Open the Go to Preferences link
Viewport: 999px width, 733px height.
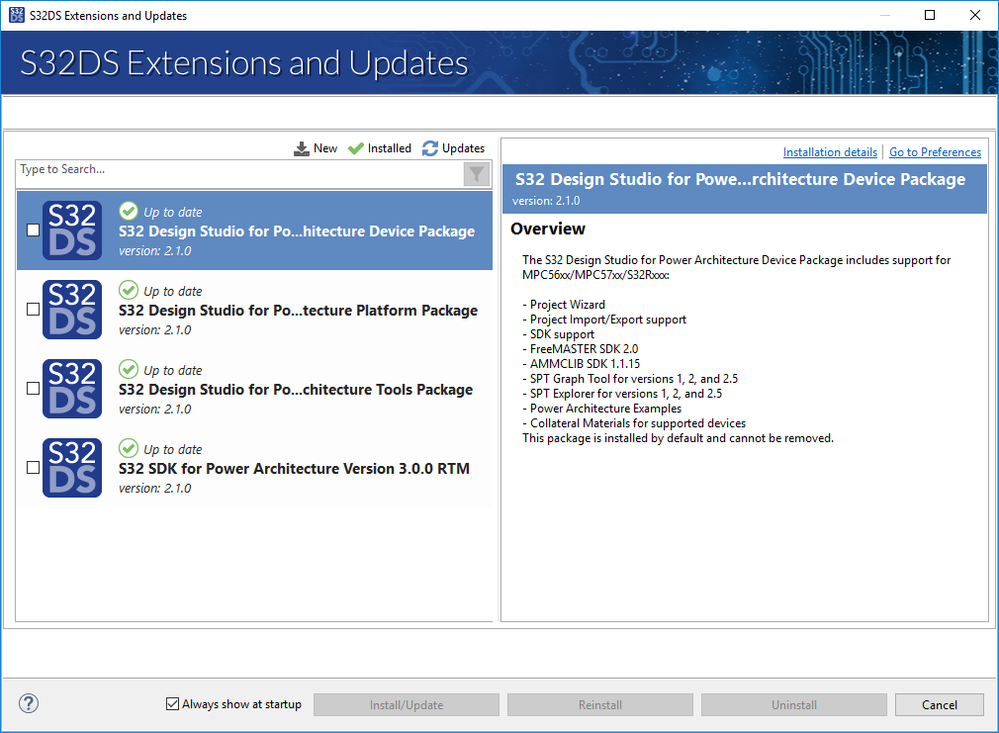pos(935,152)
